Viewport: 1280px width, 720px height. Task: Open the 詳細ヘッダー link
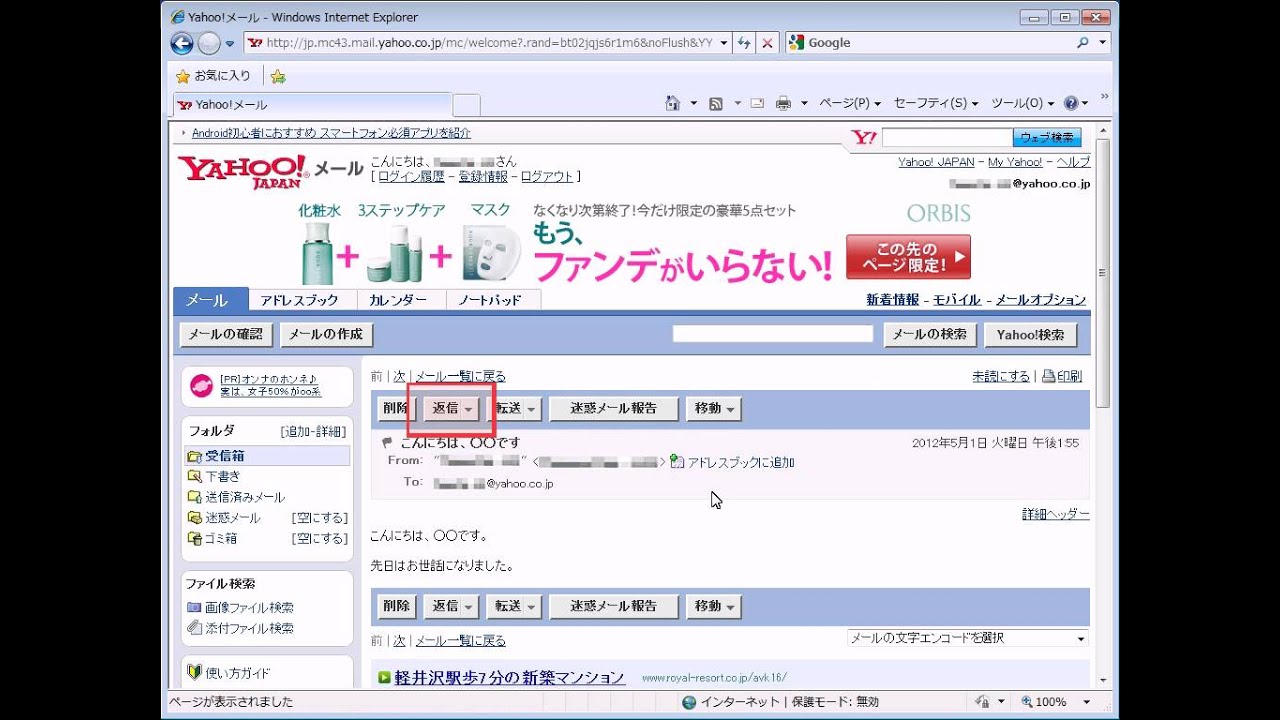click(x=1056, y=514)
